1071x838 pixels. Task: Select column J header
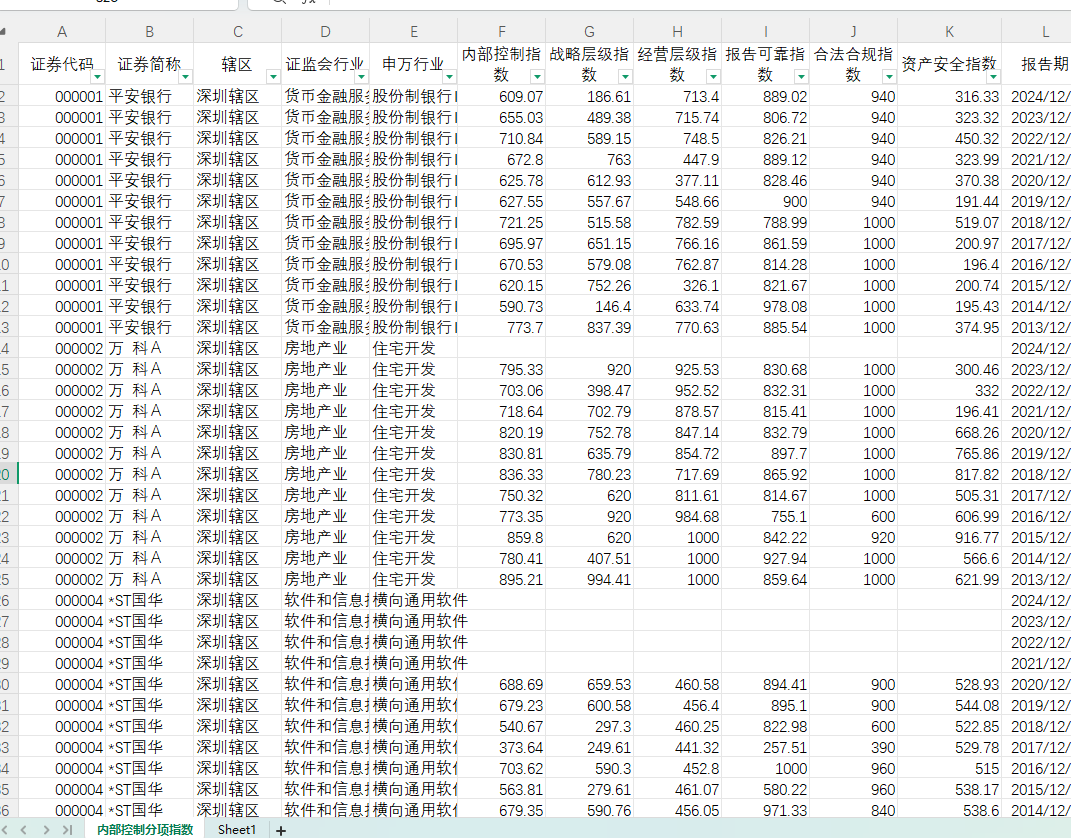click(x=854, y=31)
